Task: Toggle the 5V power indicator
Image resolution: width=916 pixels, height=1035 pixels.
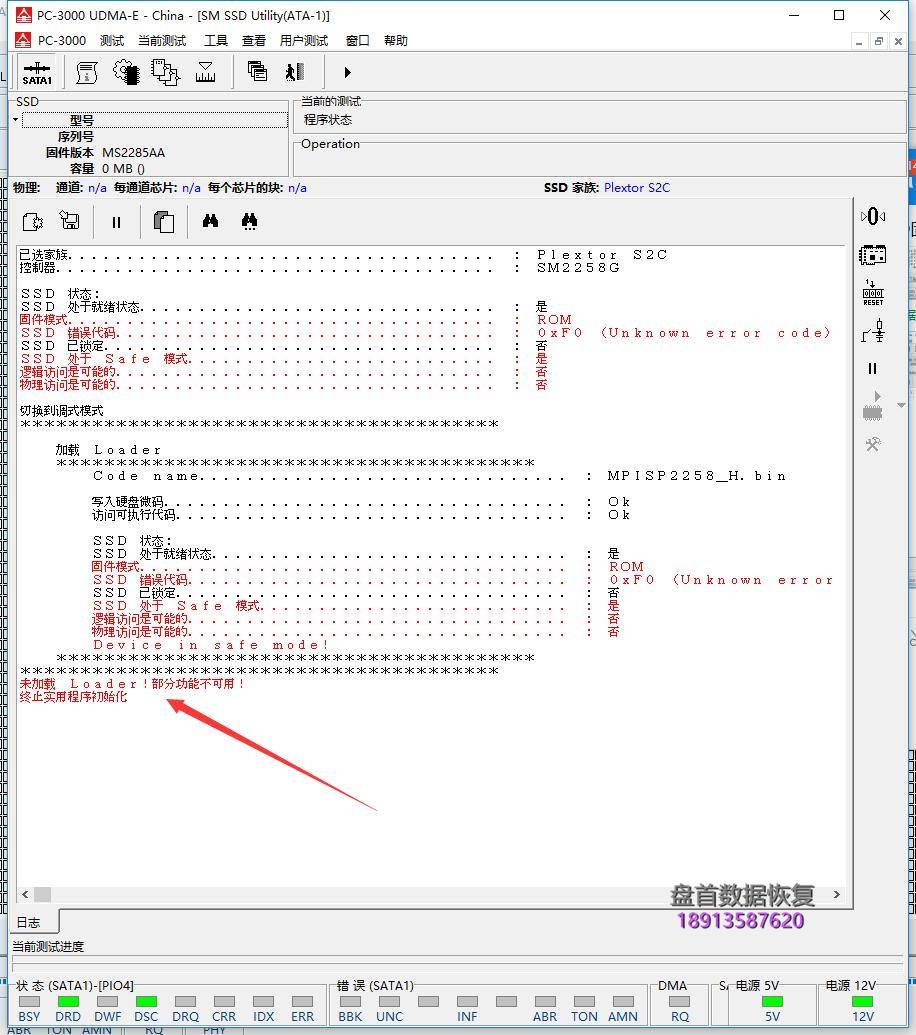Action: 772,1001
